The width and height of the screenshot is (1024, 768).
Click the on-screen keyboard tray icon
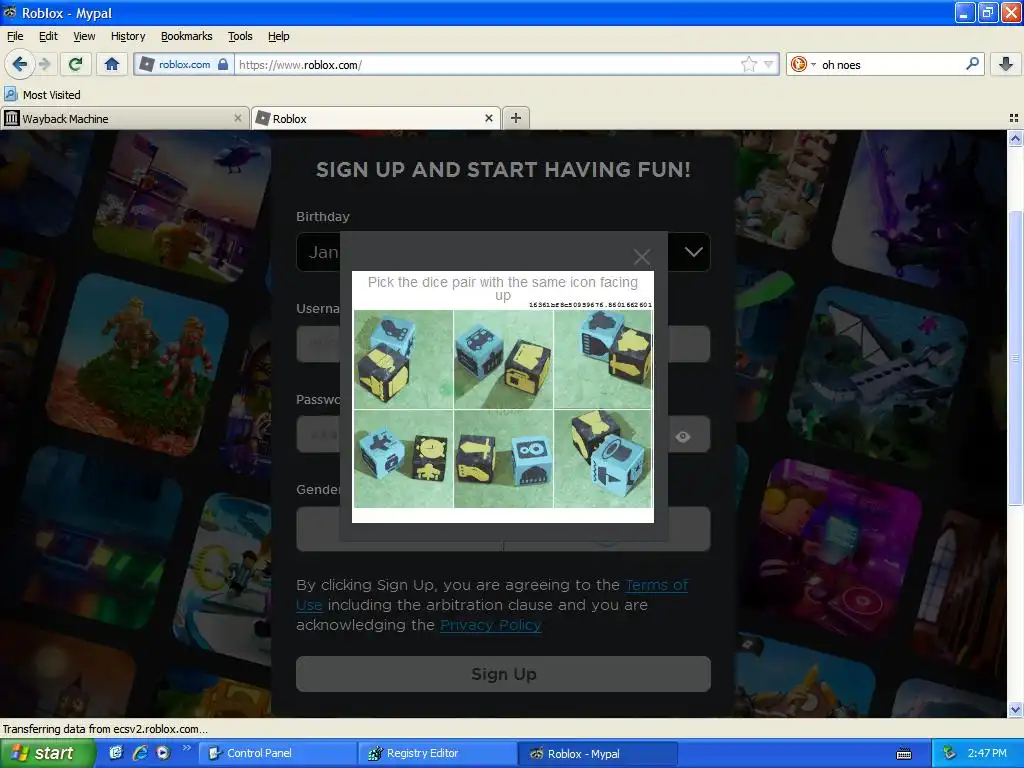(904, 754)
